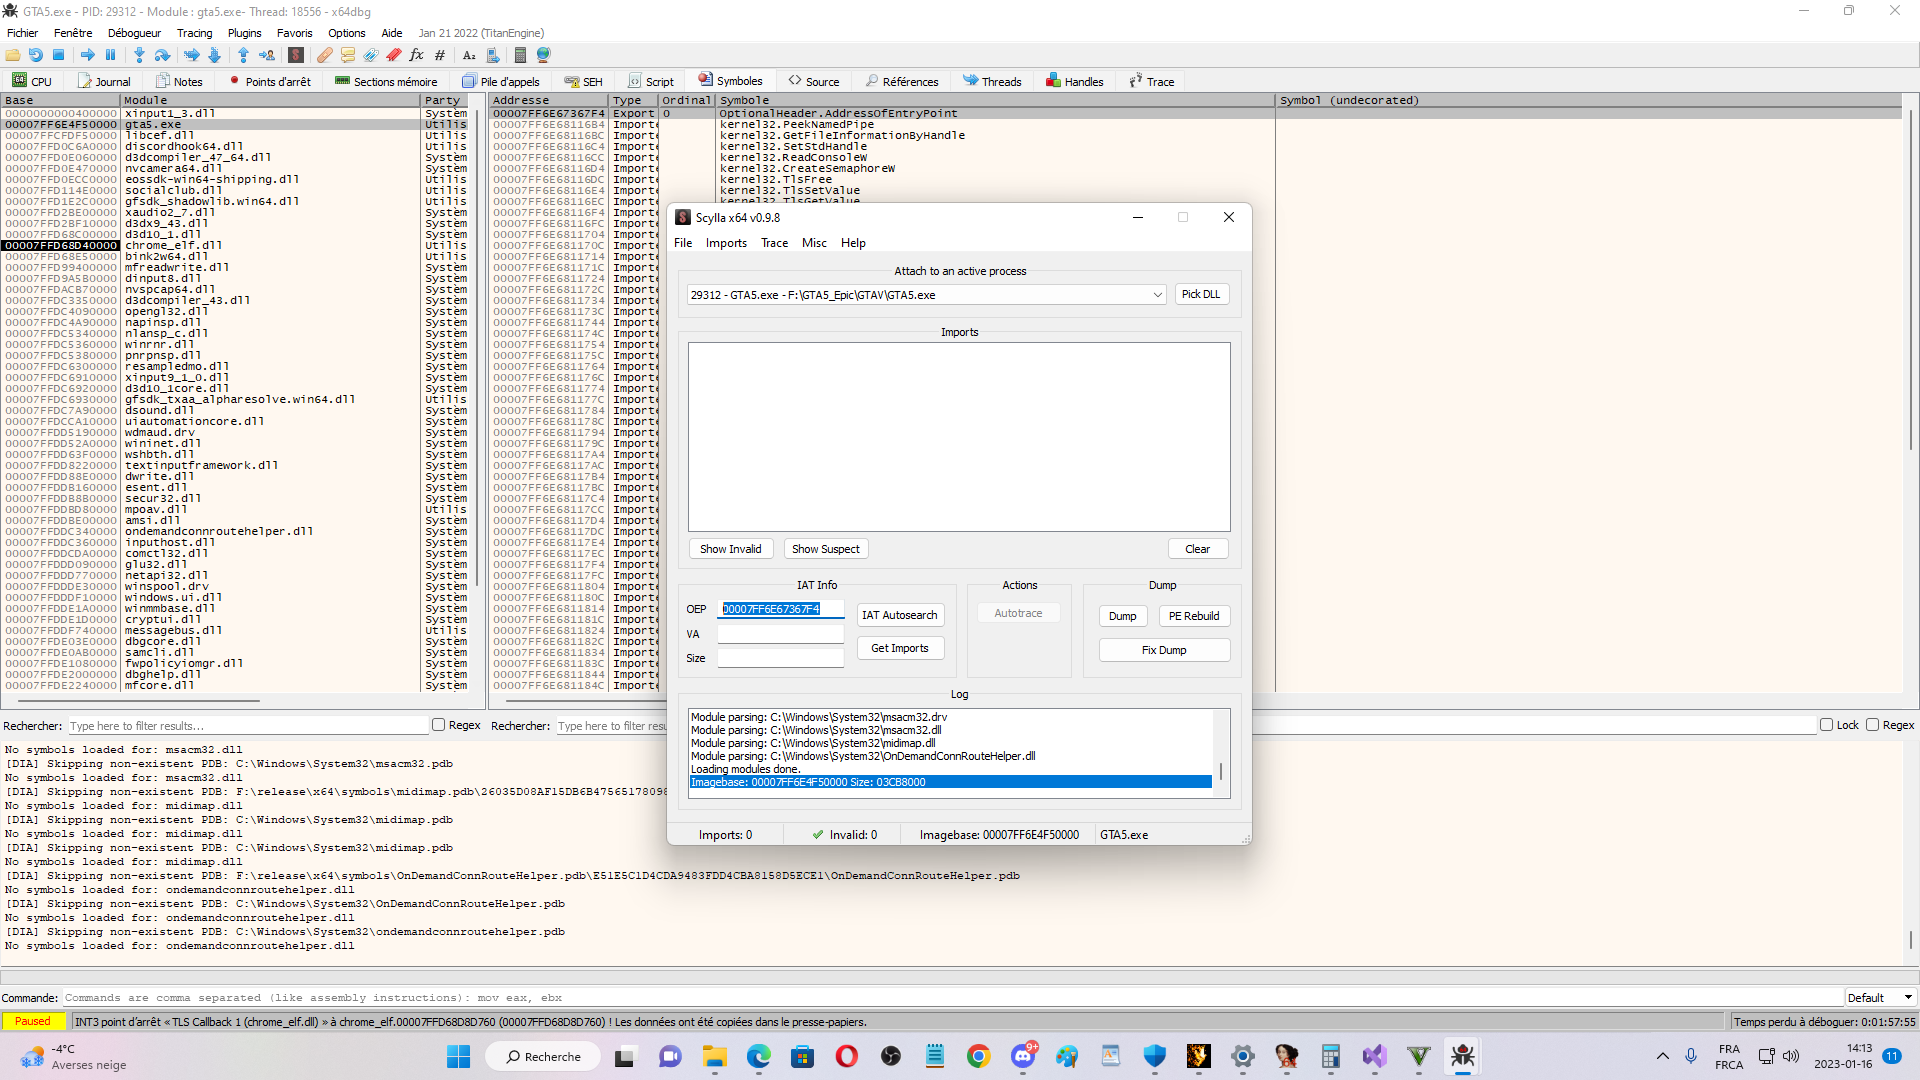
Task: Toggle the rightmost Regex checkbox
Action: coord(1872,725)
